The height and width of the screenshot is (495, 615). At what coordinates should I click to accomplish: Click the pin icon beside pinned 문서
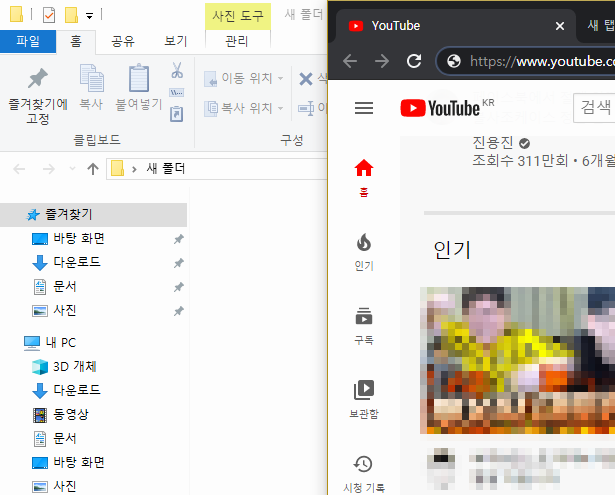(179, 287)
